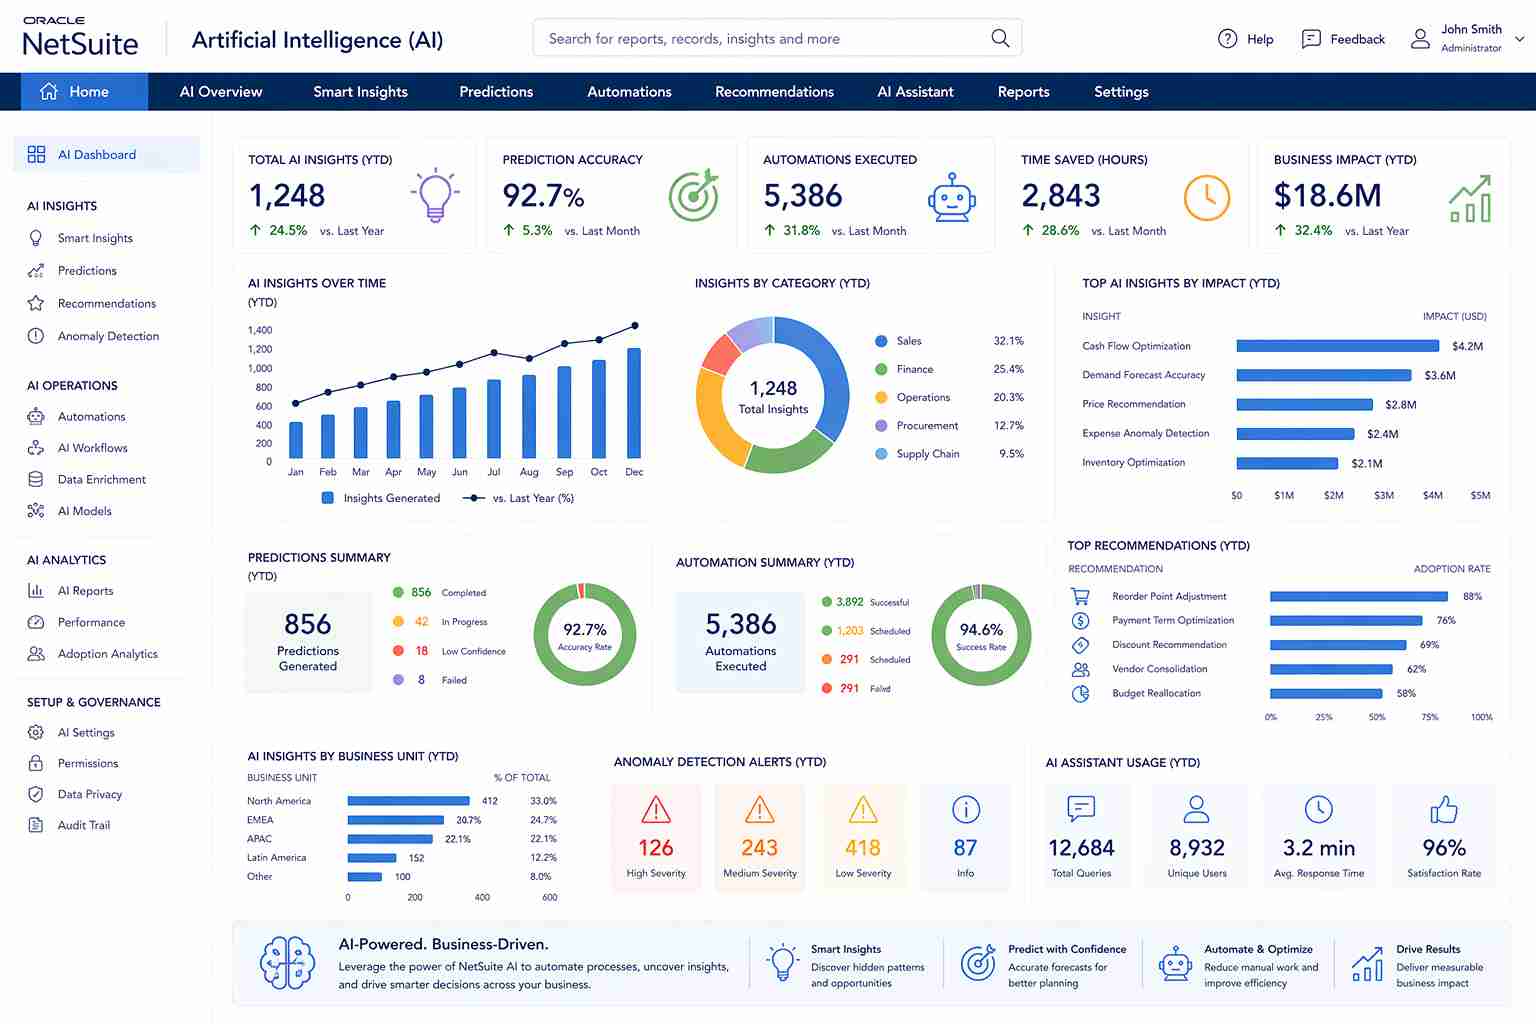Screen dimensions: 1536x1024
Task: Open the Help question mark icon
Action: pyautogui.click(x=1227, y=39)
